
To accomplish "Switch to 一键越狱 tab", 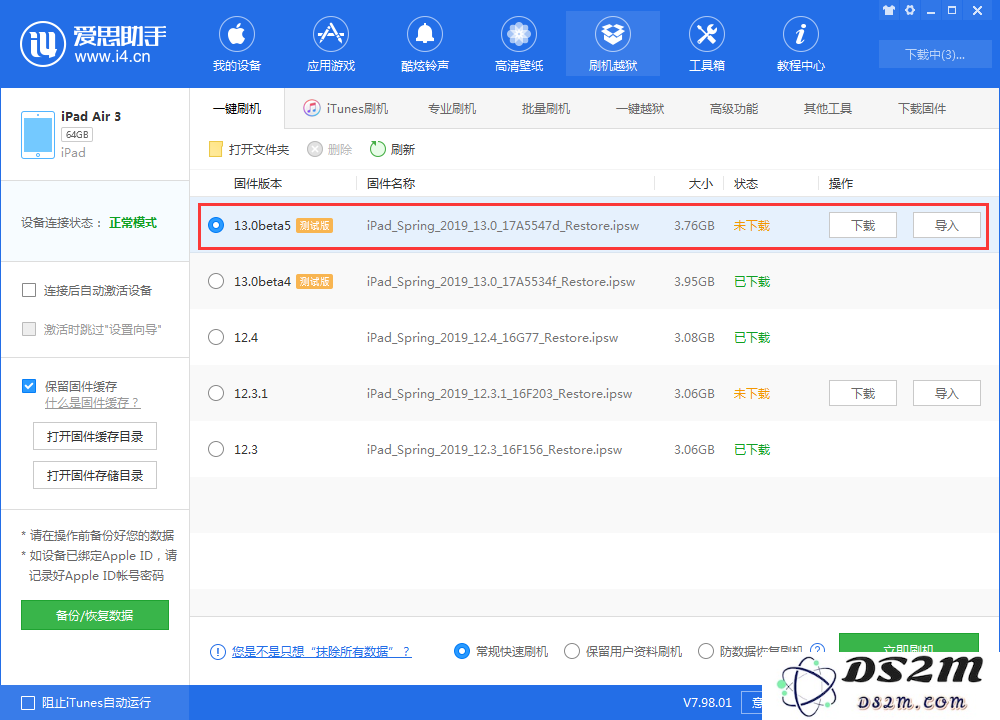I will pos(640,109).
